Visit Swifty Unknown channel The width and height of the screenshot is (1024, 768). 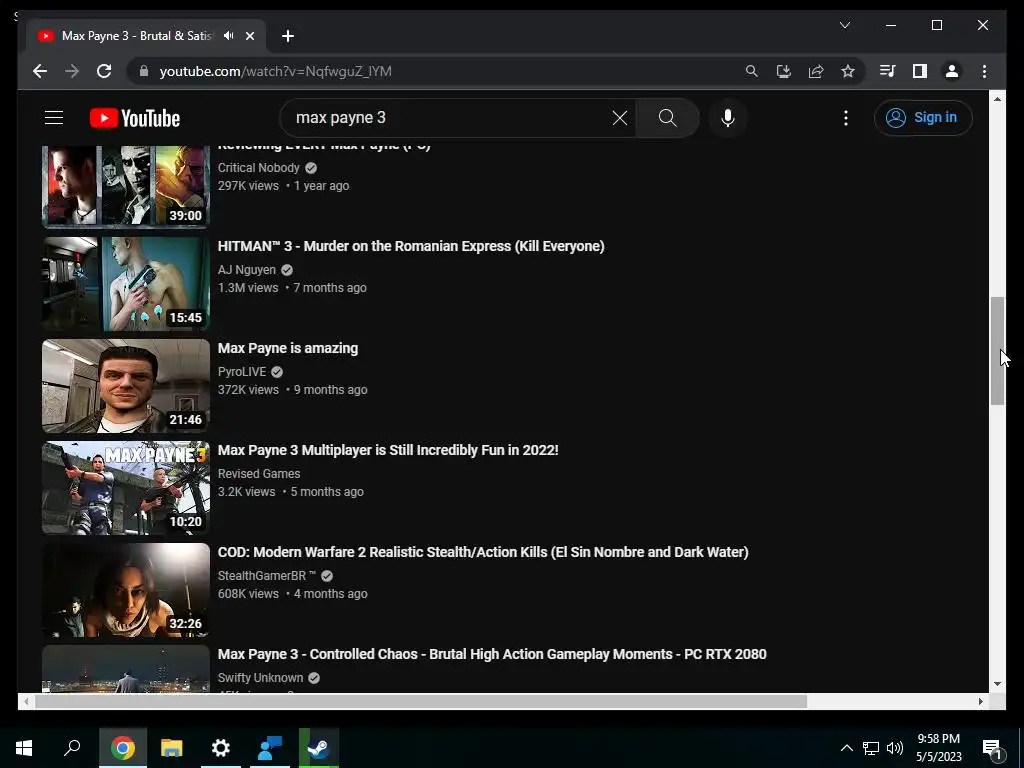click(x=260, y=677)
